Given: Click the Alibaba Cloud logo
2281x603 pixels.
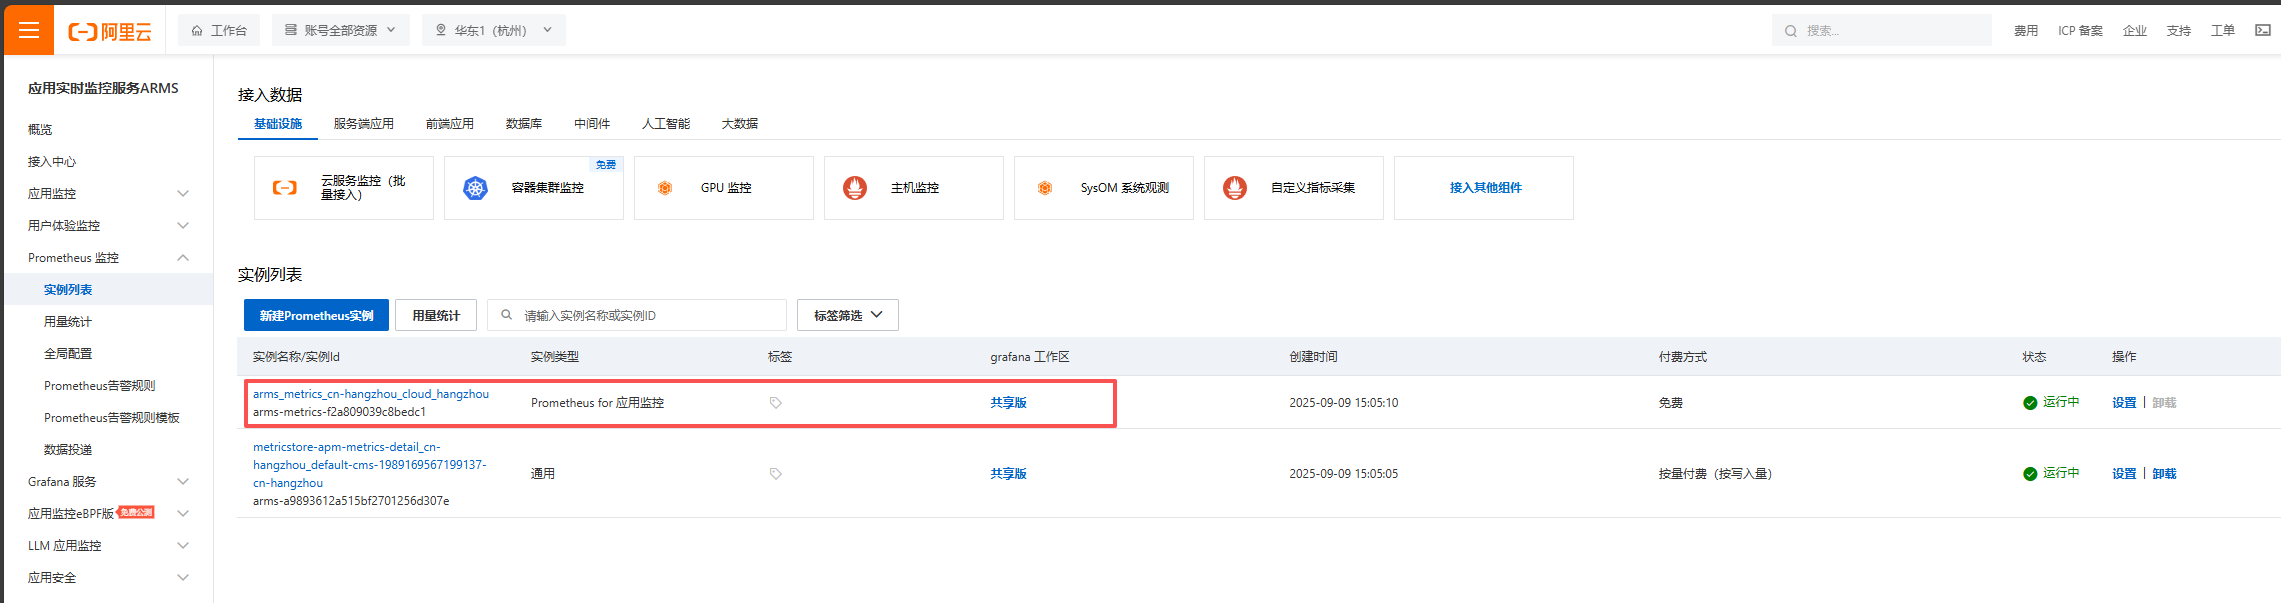Looking at the screenshot, I should pos(110,31).
